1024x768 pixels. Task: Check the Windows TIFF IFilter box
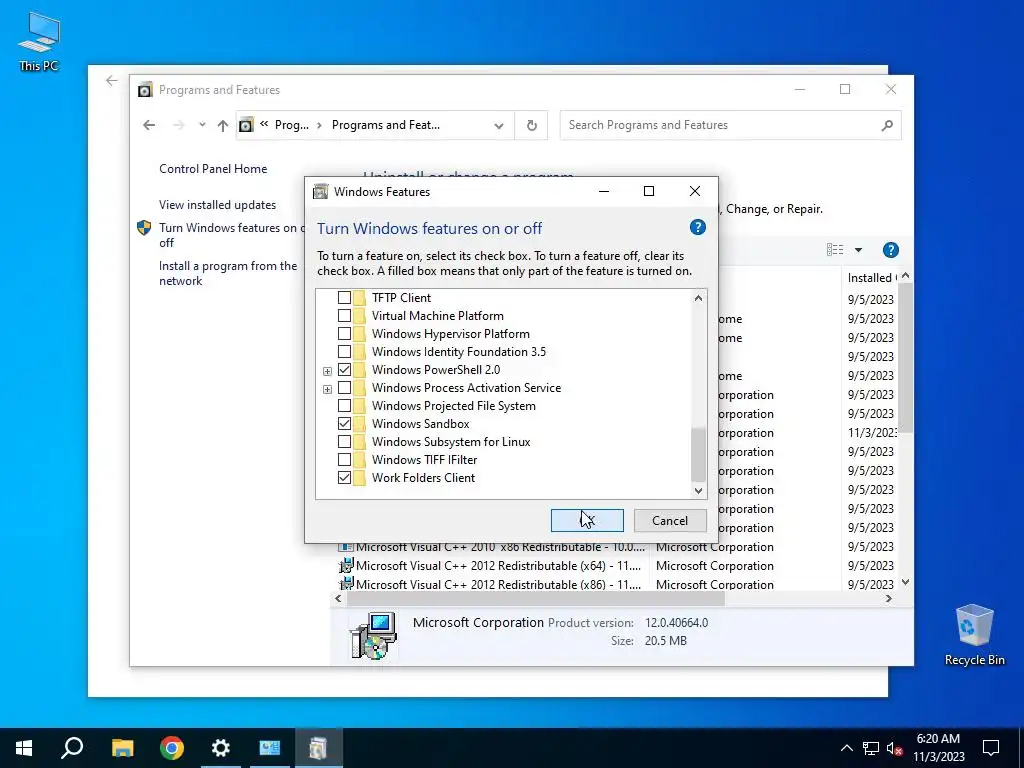click(344, 460)
